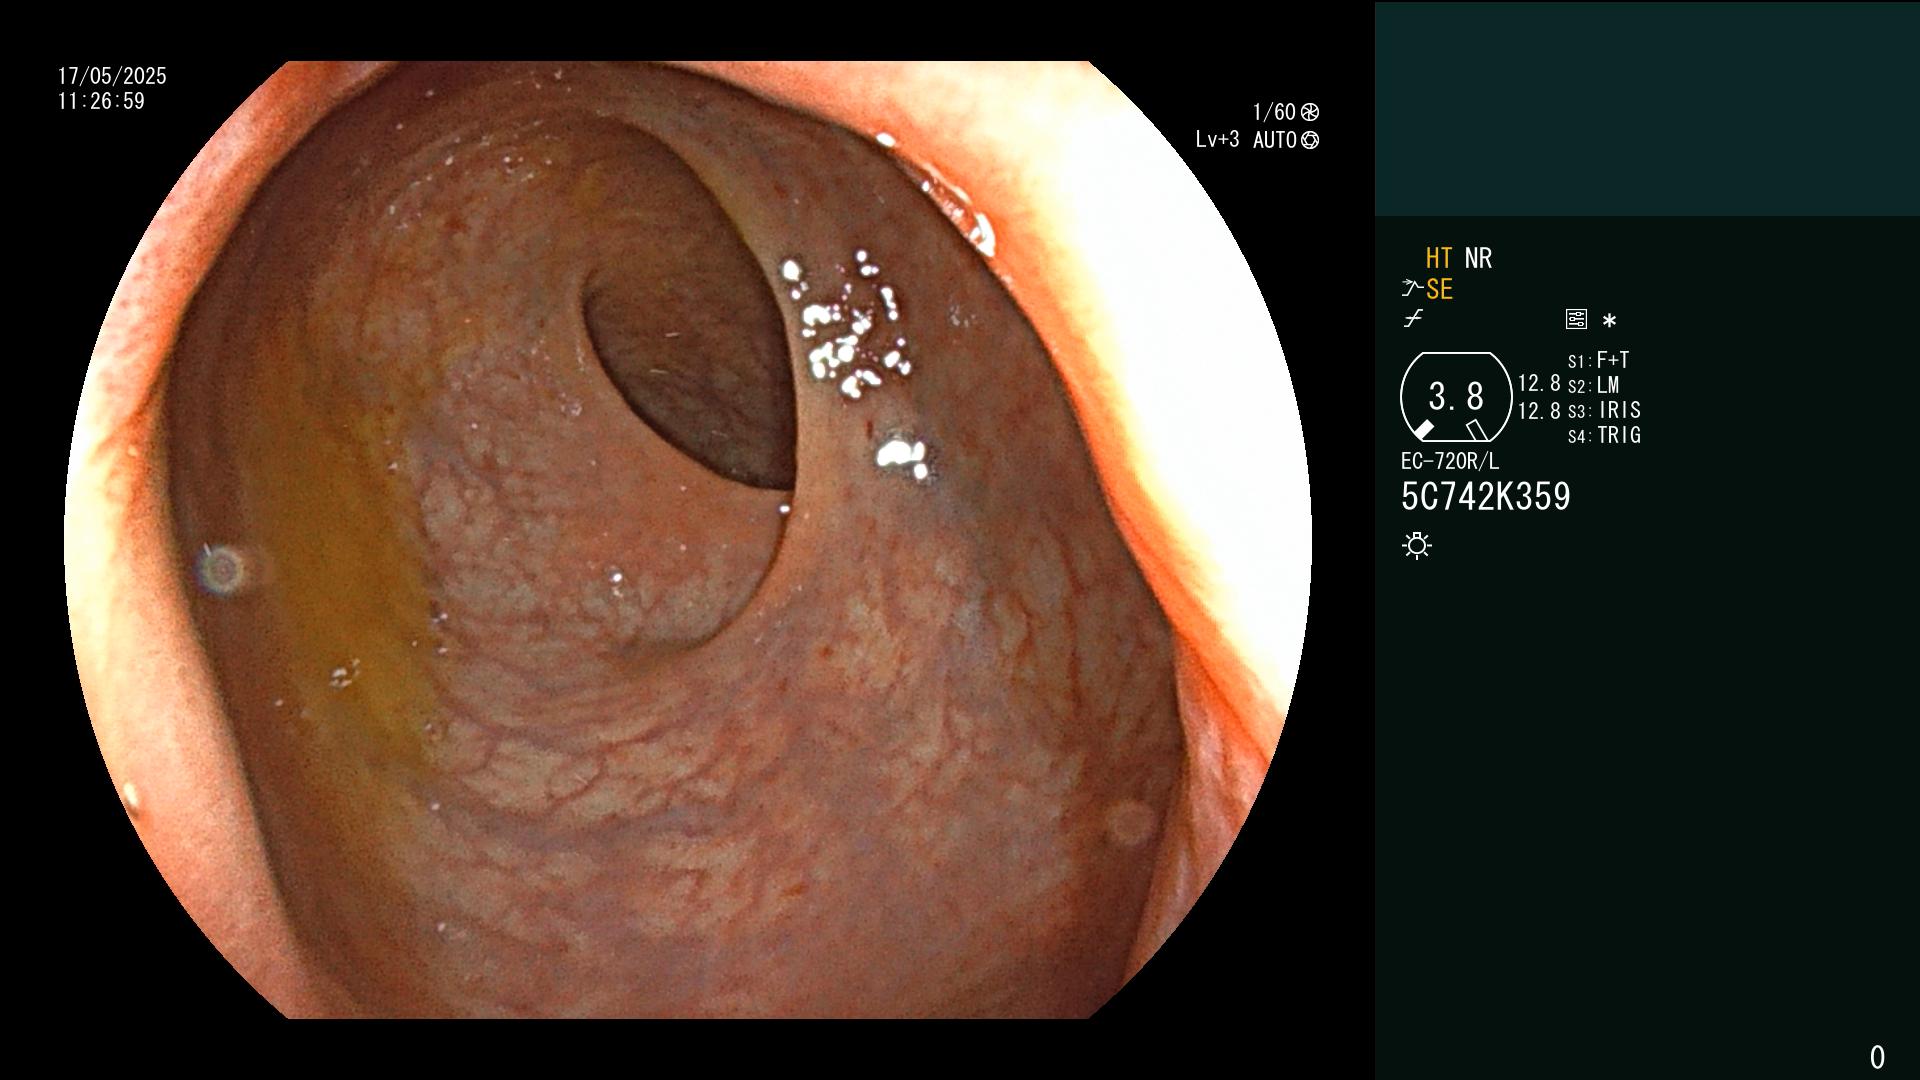Toggle the NR noise reduction indicator
The width and height of the screenshot is (1920, 1080).
(x=1478, y=259)
